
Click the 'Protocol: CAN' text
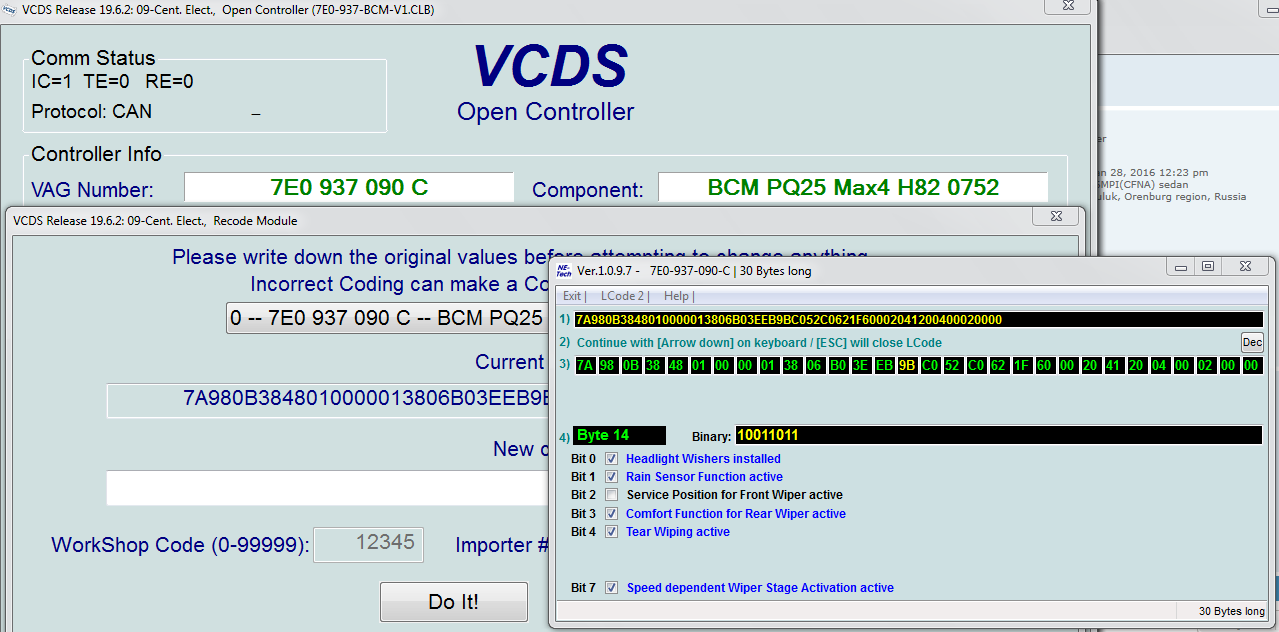click(92, 111)
